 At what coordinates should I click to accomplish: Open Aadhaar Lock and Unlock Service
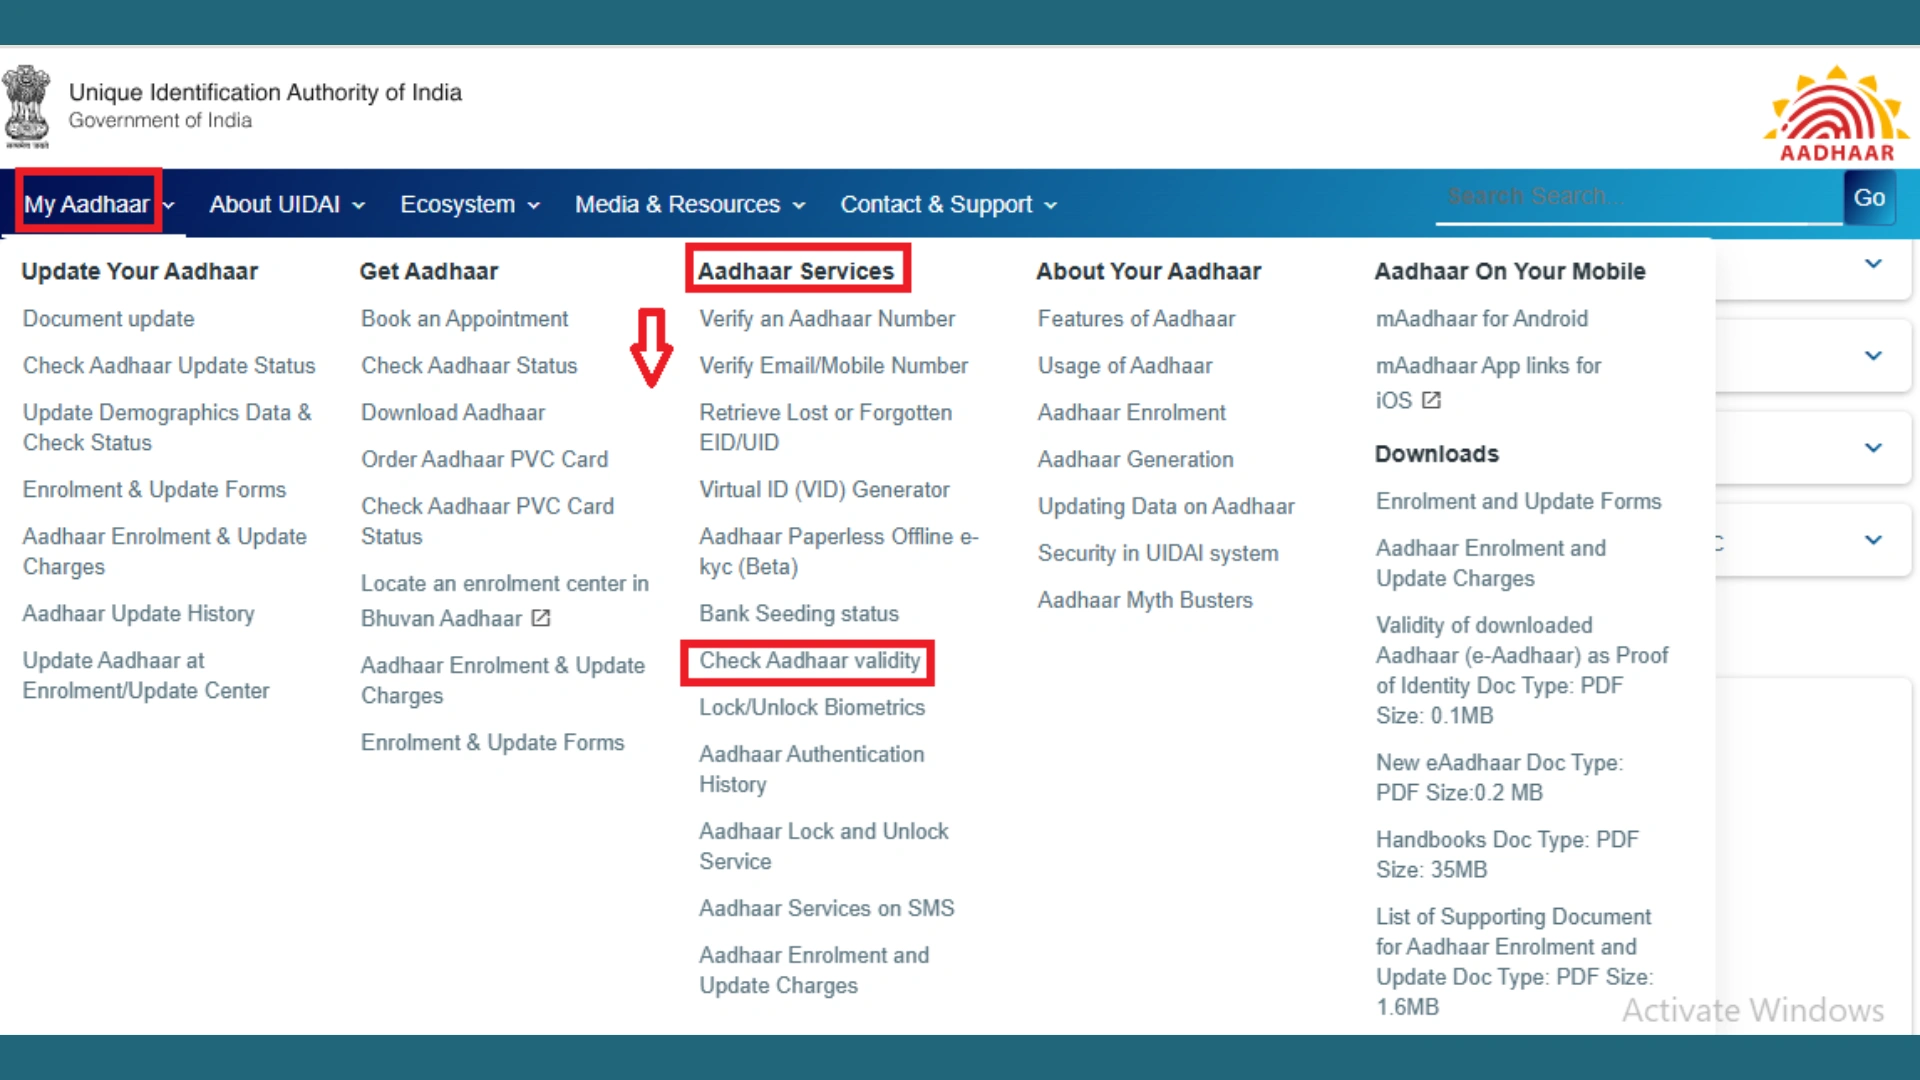(x=824, y=846)
